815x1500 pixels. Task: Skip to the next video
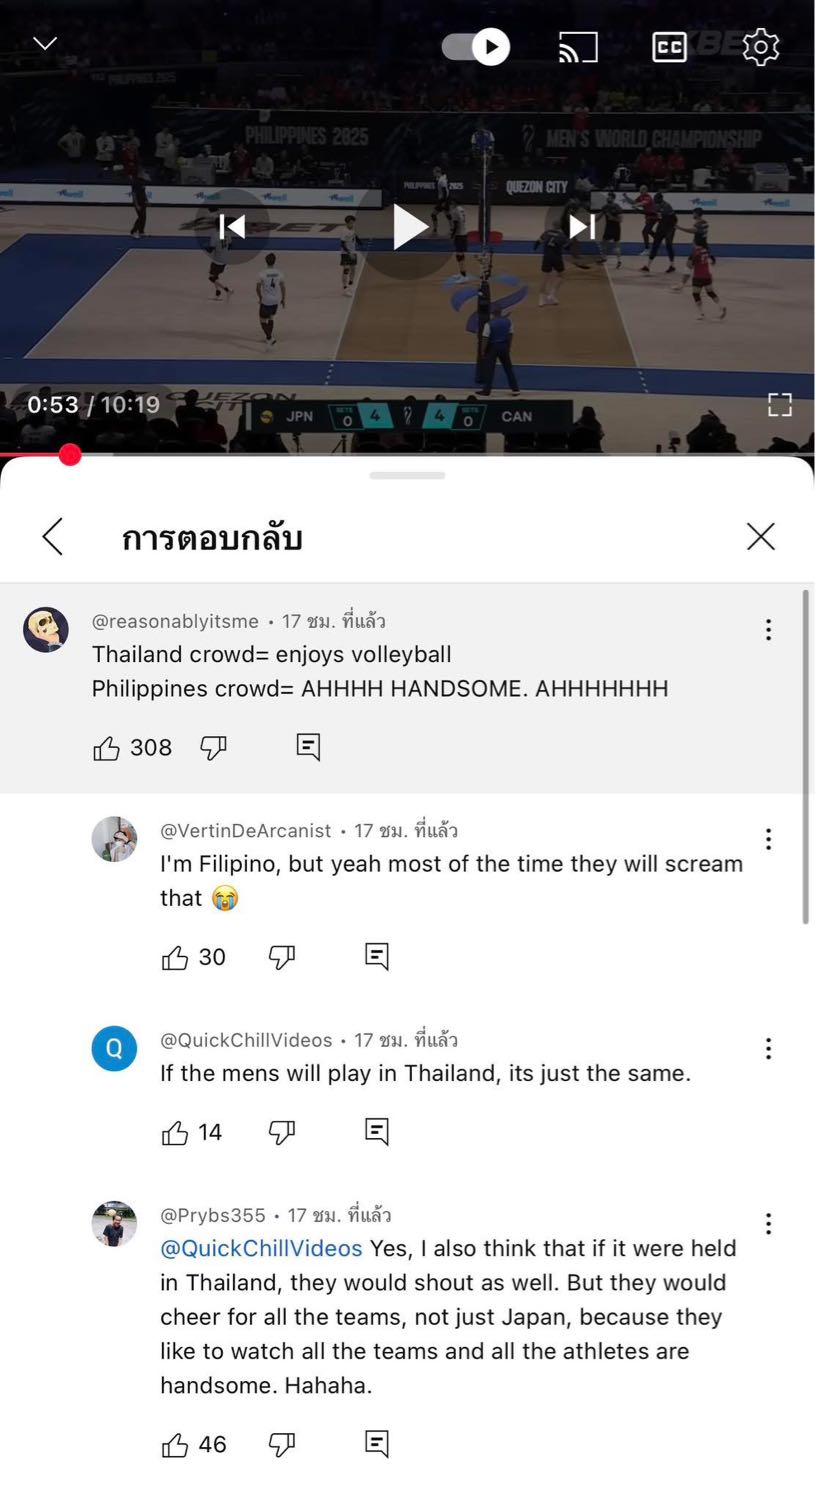coord(582,227)
